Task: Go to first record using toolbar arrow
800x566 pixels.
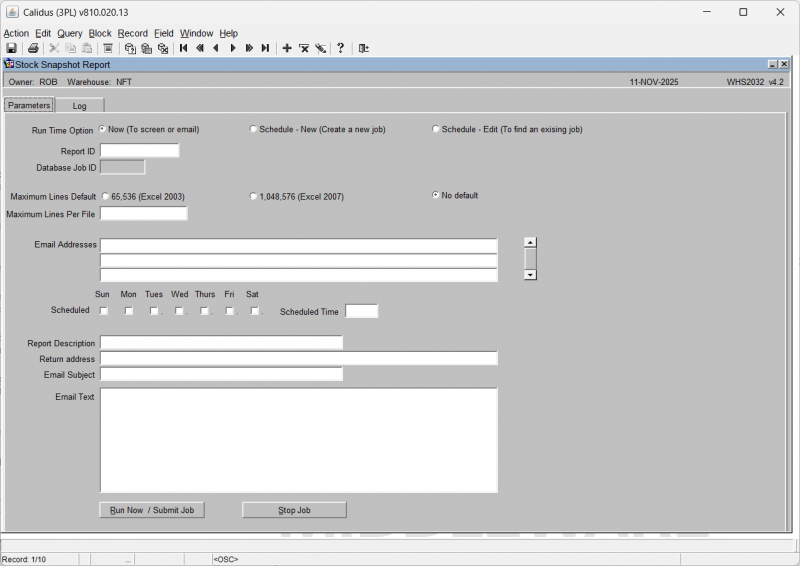Action: (x=183, y=48)
